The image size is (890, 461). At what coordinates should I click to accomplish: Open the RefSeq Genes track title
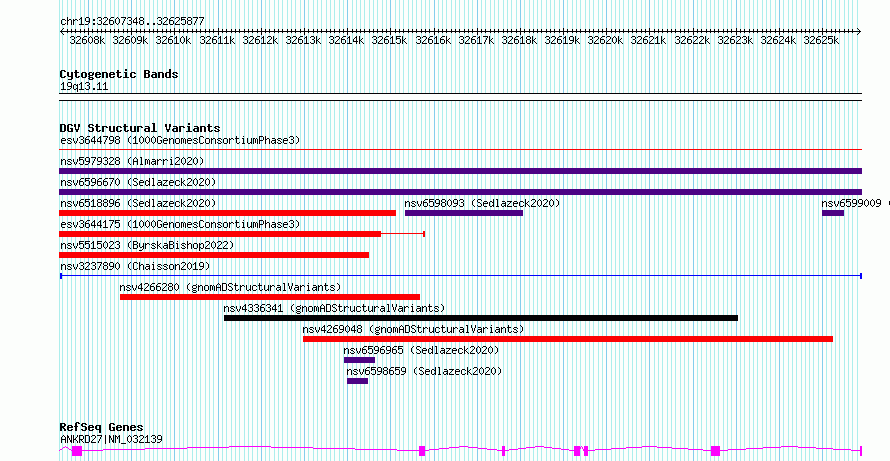point(102,427)
